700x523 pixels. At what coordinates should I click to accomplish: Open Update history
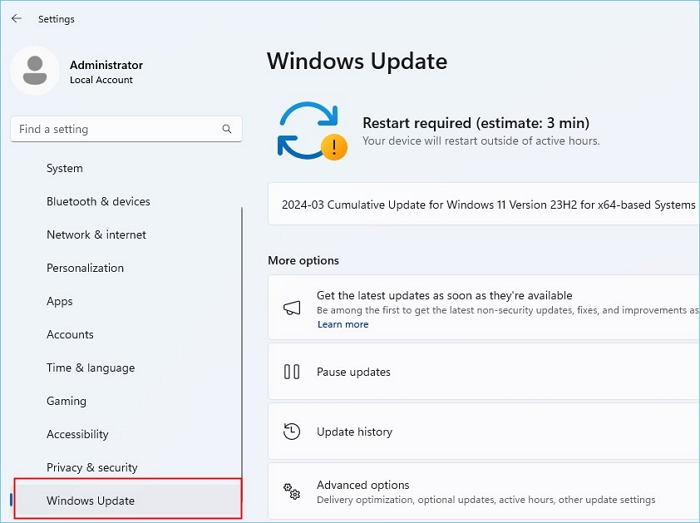pyautogui.click(x=484, y=432)
